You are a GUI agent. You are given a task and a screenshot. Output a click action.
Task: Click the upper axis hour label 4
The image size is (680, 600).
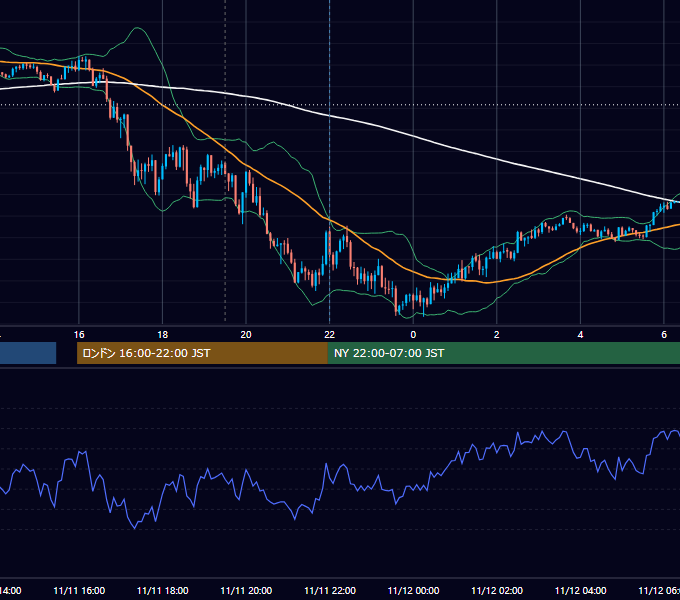(x=580, y=335)
